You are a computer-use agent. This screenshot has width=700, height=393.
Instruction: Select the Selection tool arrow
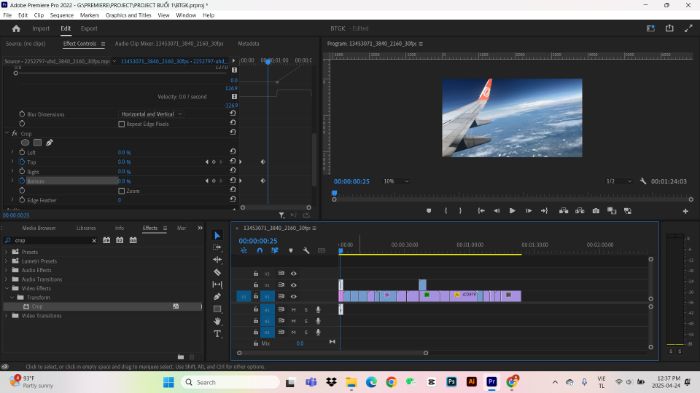(217, 235)
